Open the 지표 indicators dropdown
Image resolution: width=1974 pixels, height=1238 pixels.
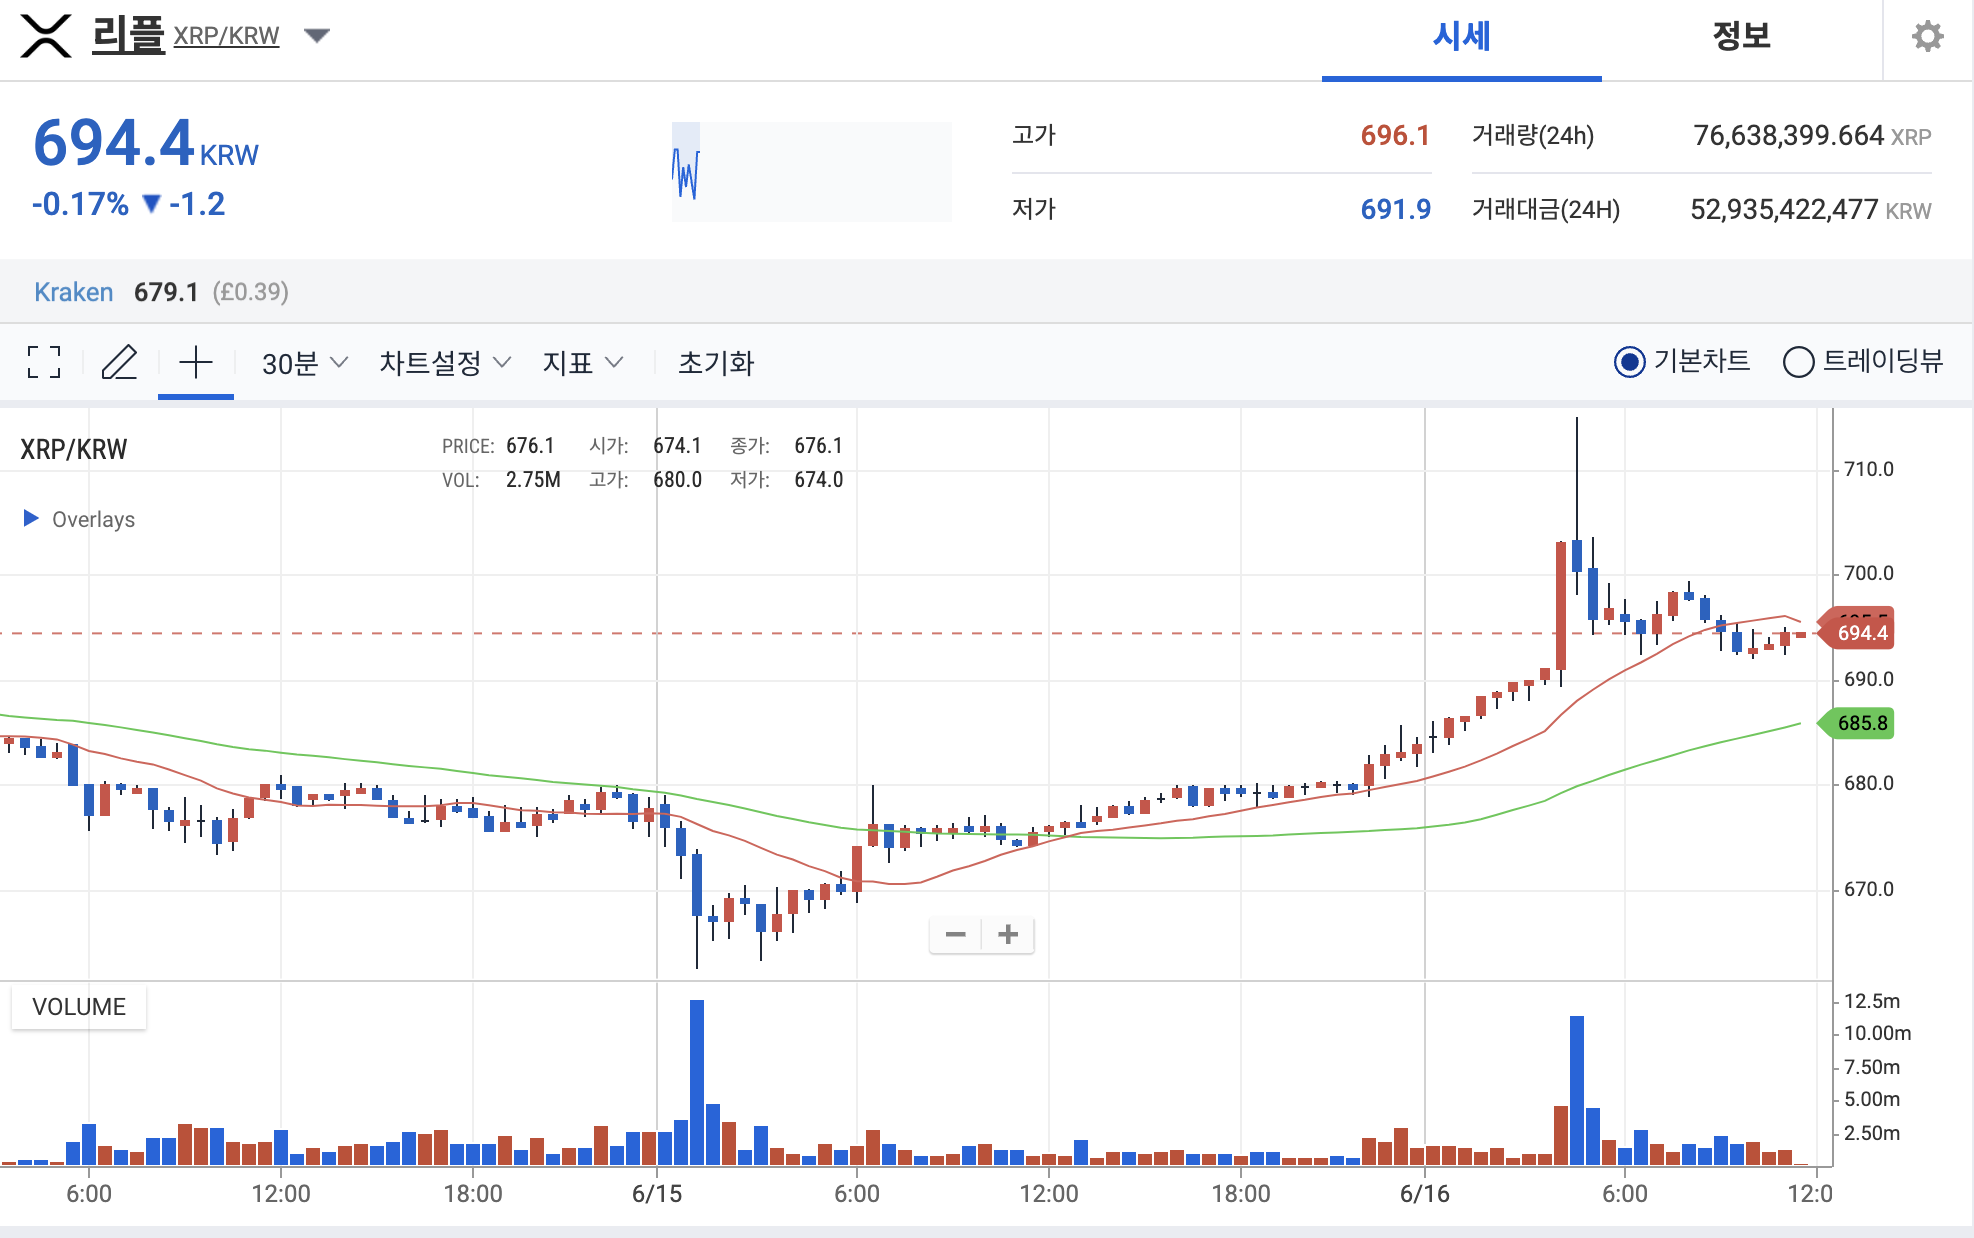[x=582, y=363]
